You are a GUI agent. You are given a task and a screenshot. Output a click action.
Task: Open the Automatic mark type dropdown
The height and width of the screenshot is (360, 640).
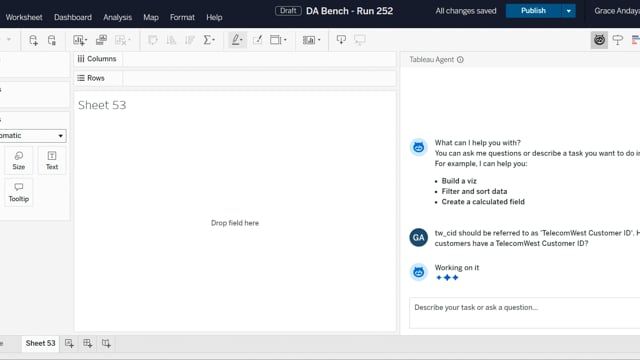(x=32, y=136)
